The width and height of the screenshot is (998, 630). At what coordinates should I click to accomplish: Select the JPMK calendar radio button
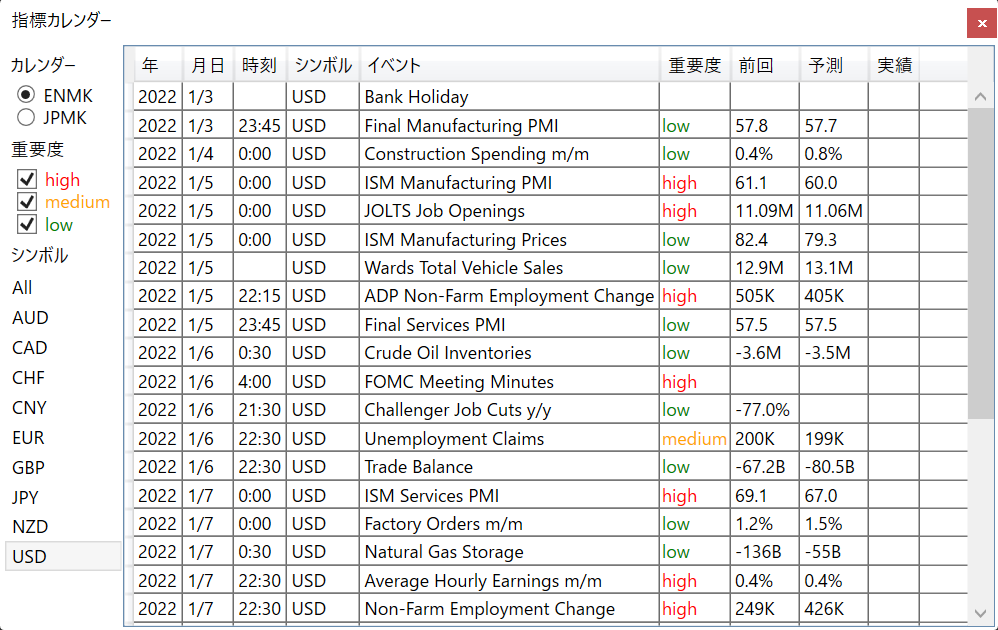pyautogui.click(x=27, y=118)
